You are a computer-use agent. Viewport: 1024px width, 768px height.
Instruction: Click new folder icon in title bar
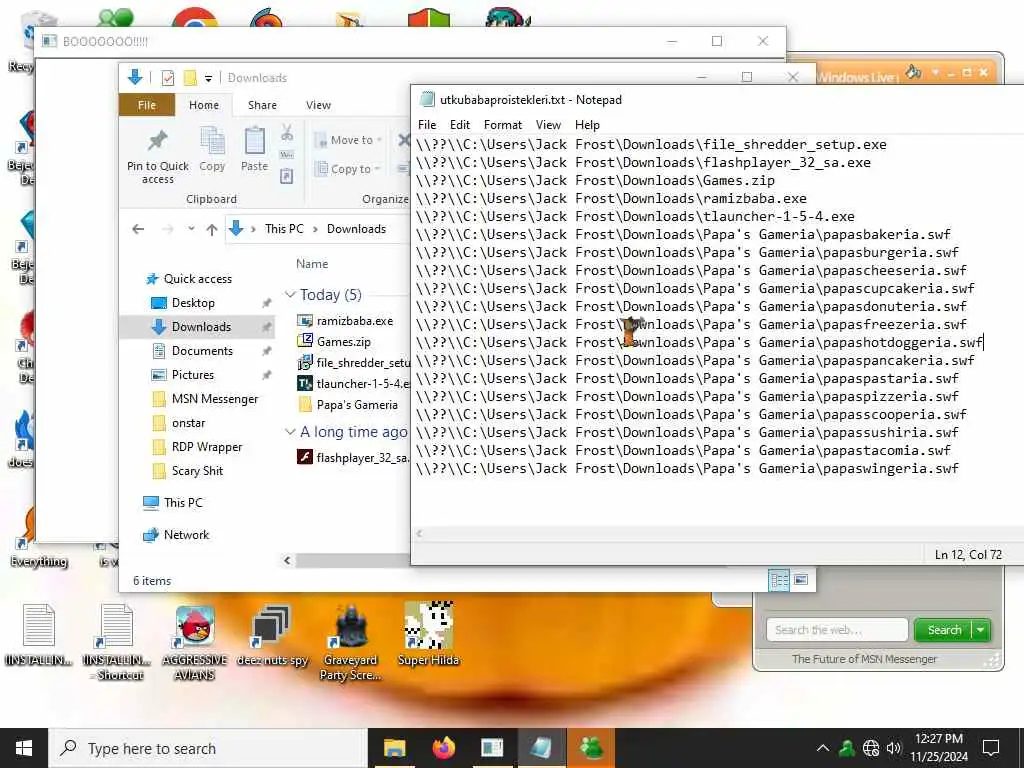point(190,78)
